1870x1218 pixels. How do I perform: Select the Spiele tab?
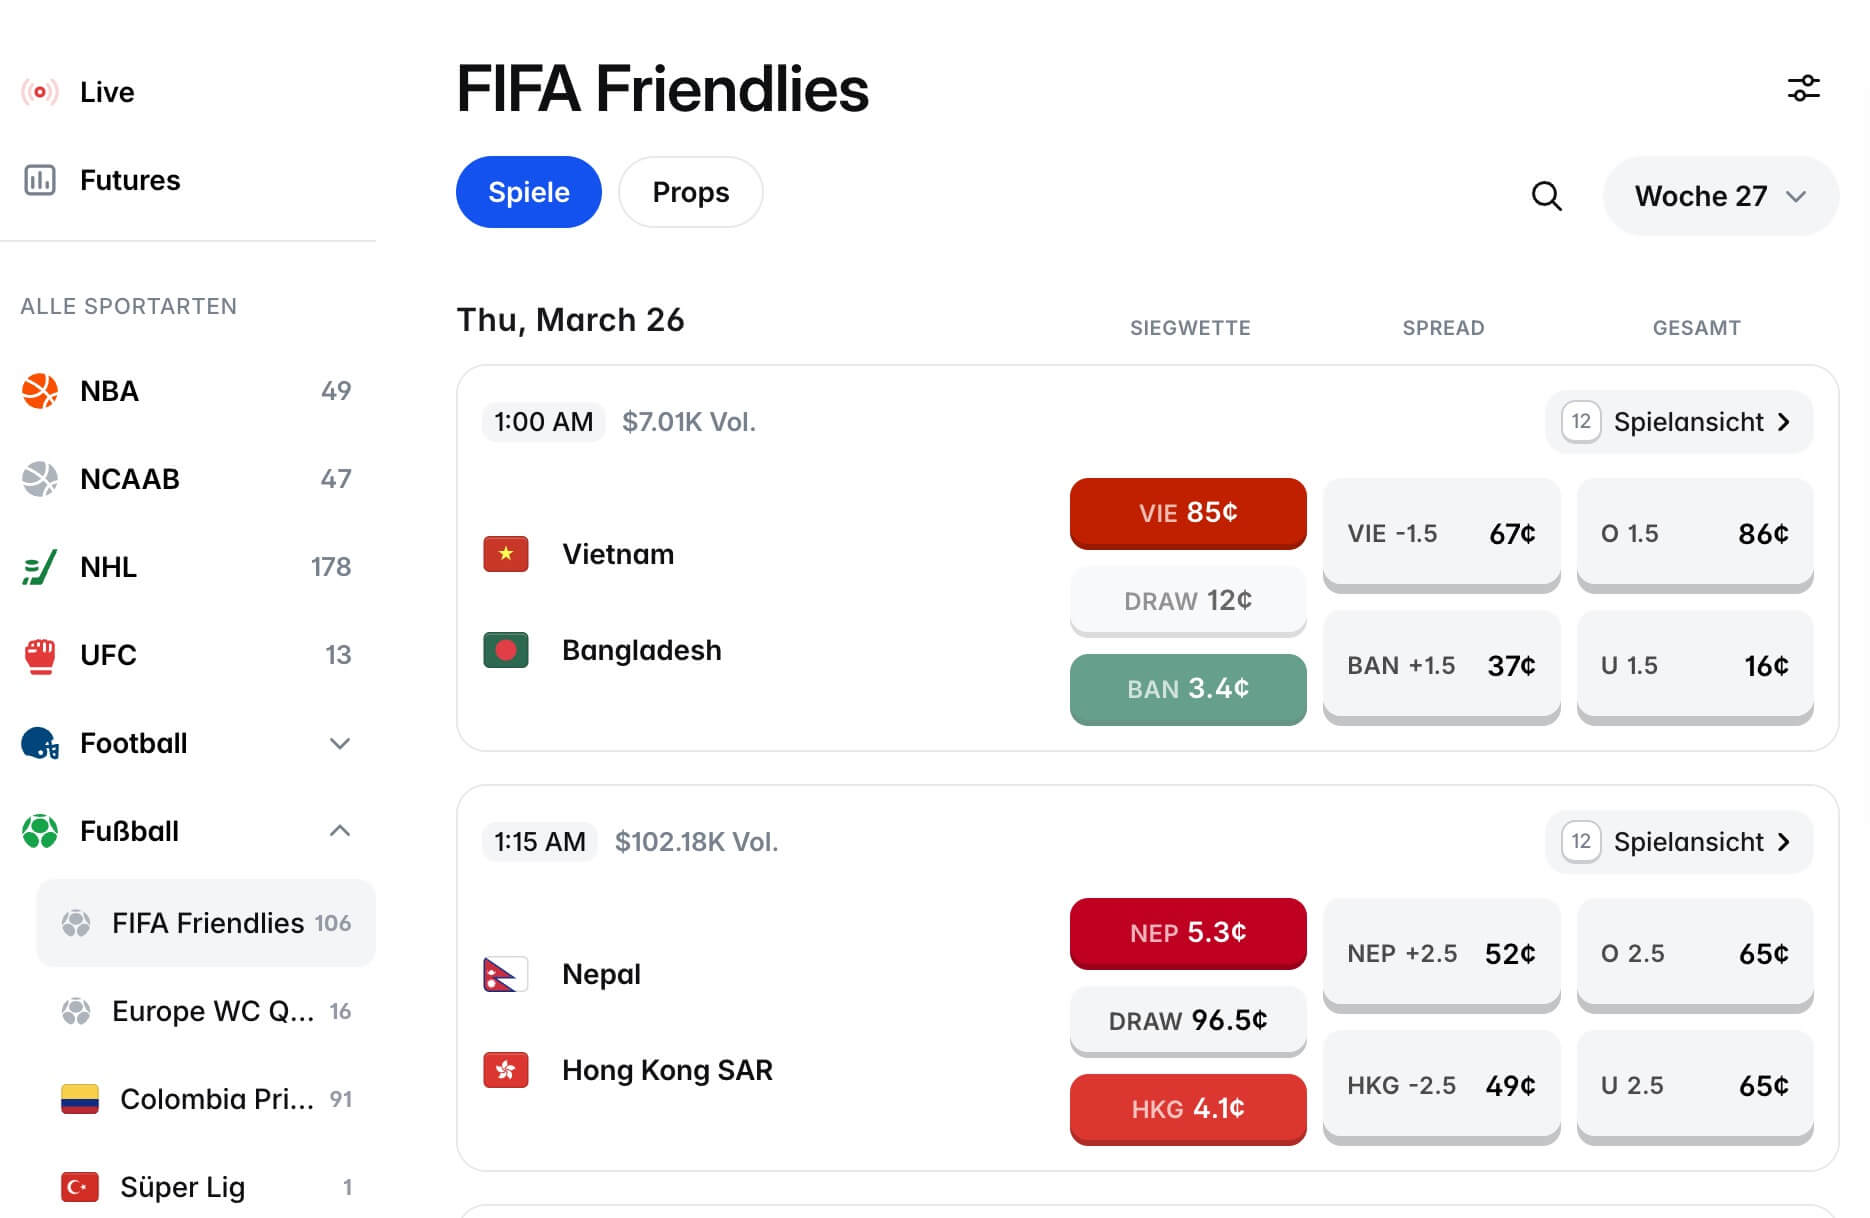528,192
